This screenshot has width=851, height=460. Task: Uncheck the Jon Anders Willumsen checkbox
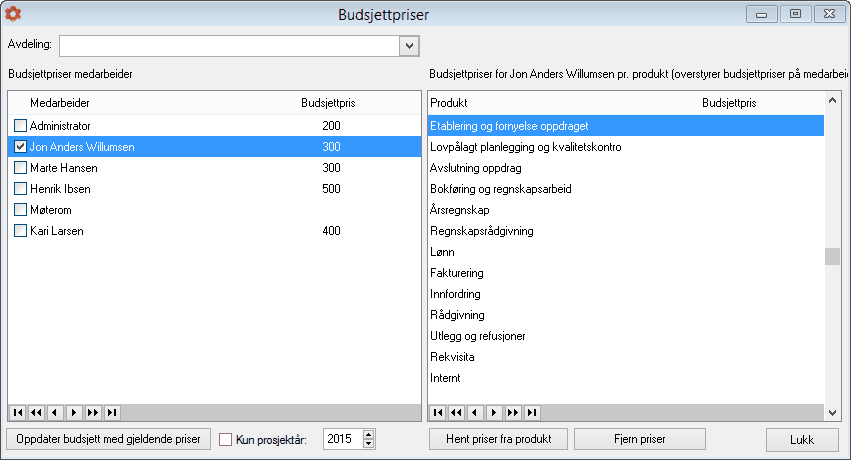pos(20,146)
